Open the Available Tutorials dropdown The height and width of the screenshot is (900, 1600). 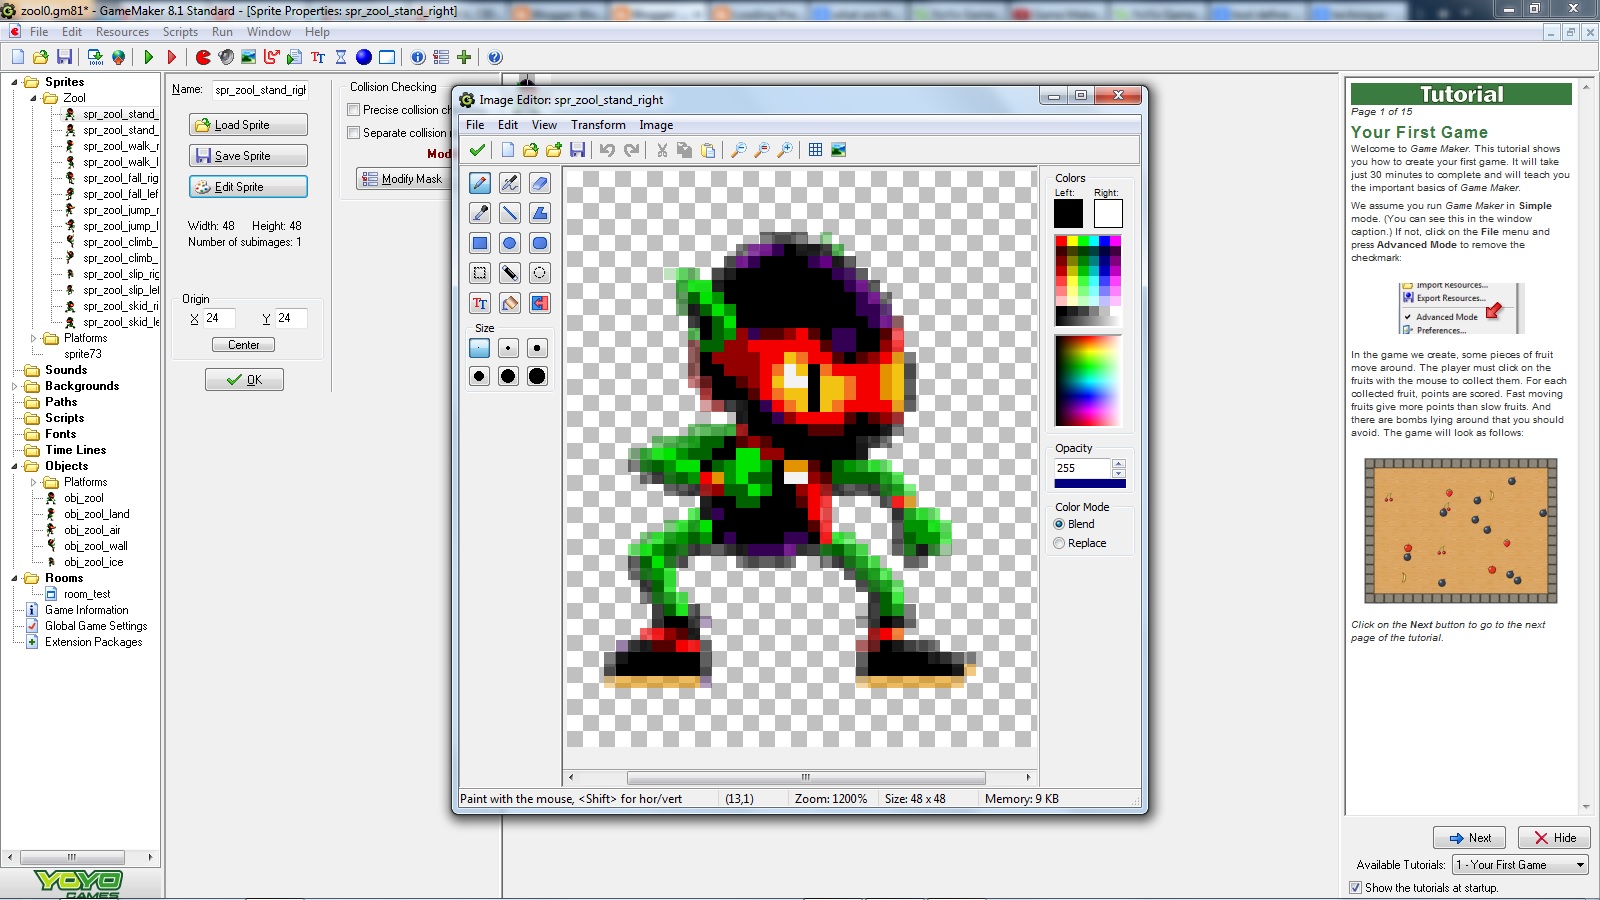pyautogui.click(x=1580, y=865)
